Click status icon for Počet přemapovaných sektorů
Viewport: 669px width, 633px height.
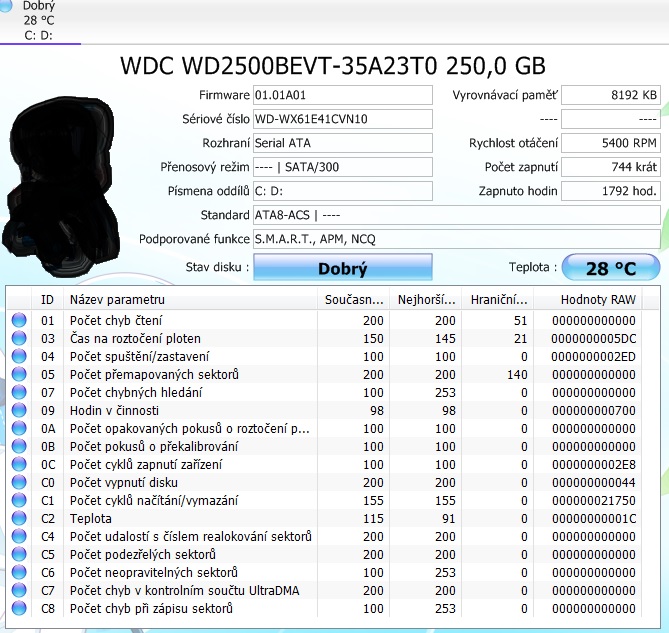[x=19, y=375]
